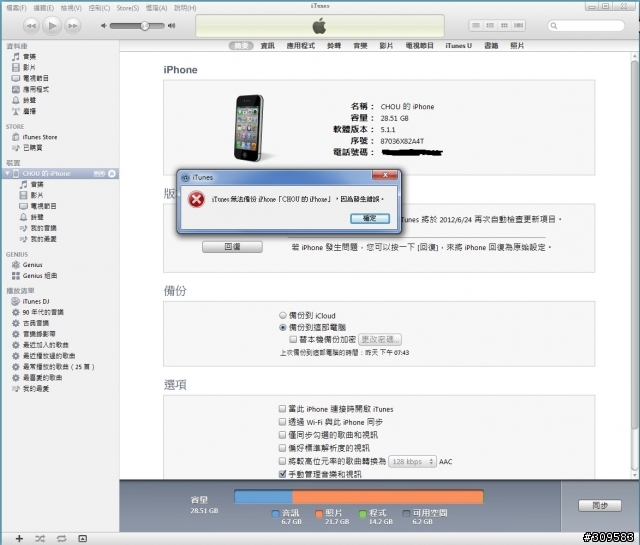Viewport: 640px width, 545px height.
Task: Switch to song list view button
Action: [x=476, y=25]
